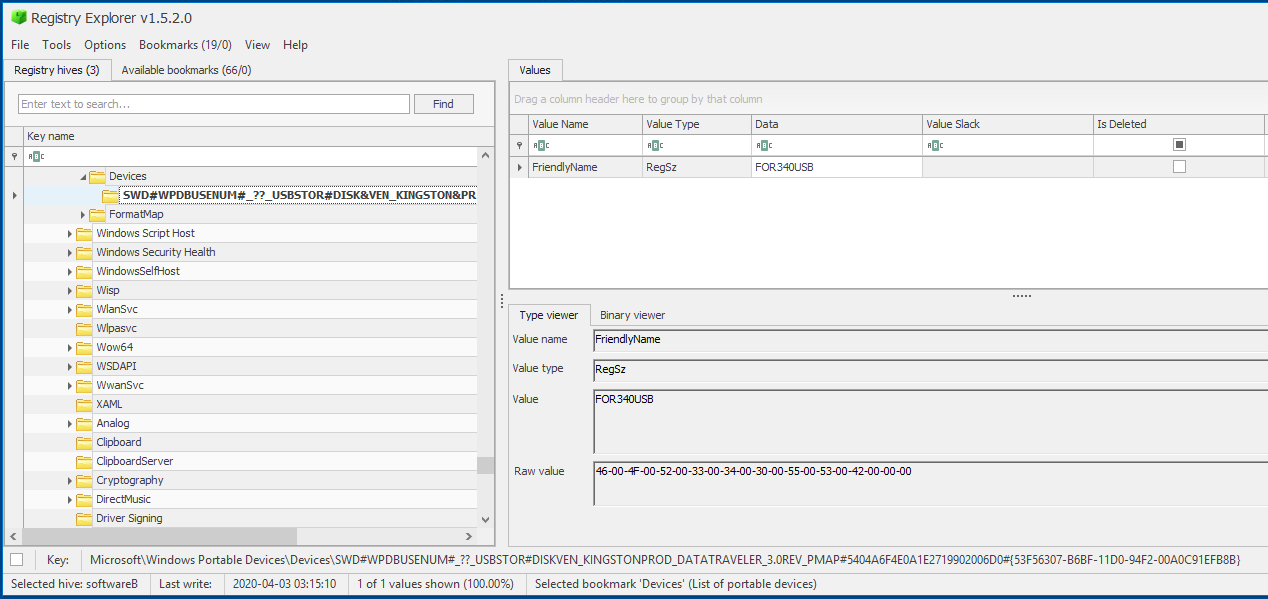Click the folder icon next to Wisp
The height and width of the screenshot is (599, 1268).
(x=84, y=291)
